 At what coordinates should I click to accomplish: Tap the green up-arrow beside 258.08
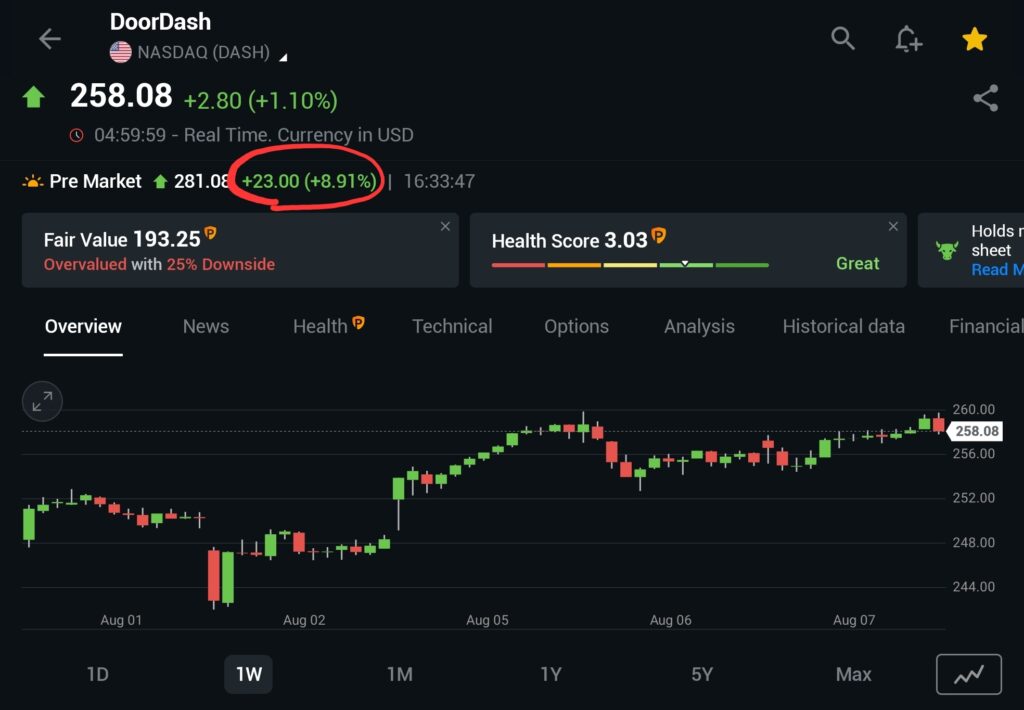point(33,97)
